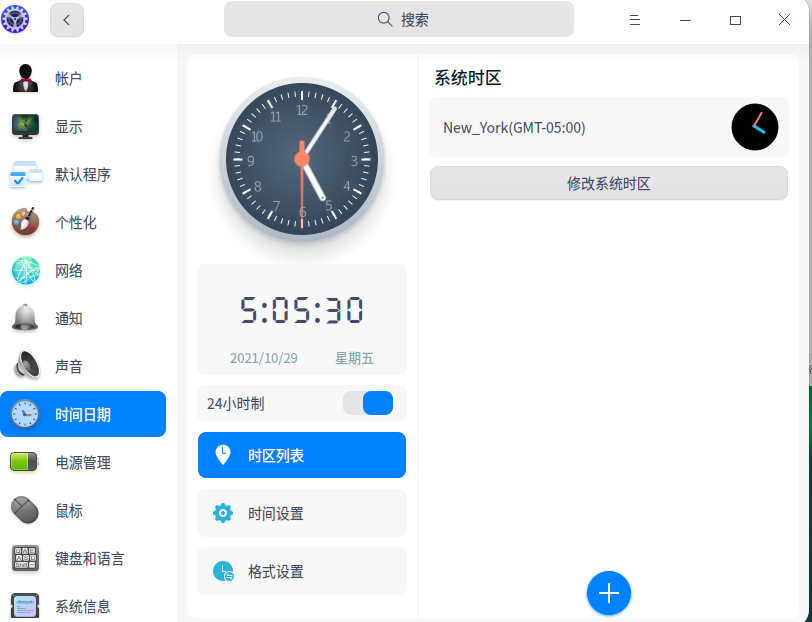
Task: Click the search (搜索) input field
Action: click(x=399, y=19)
